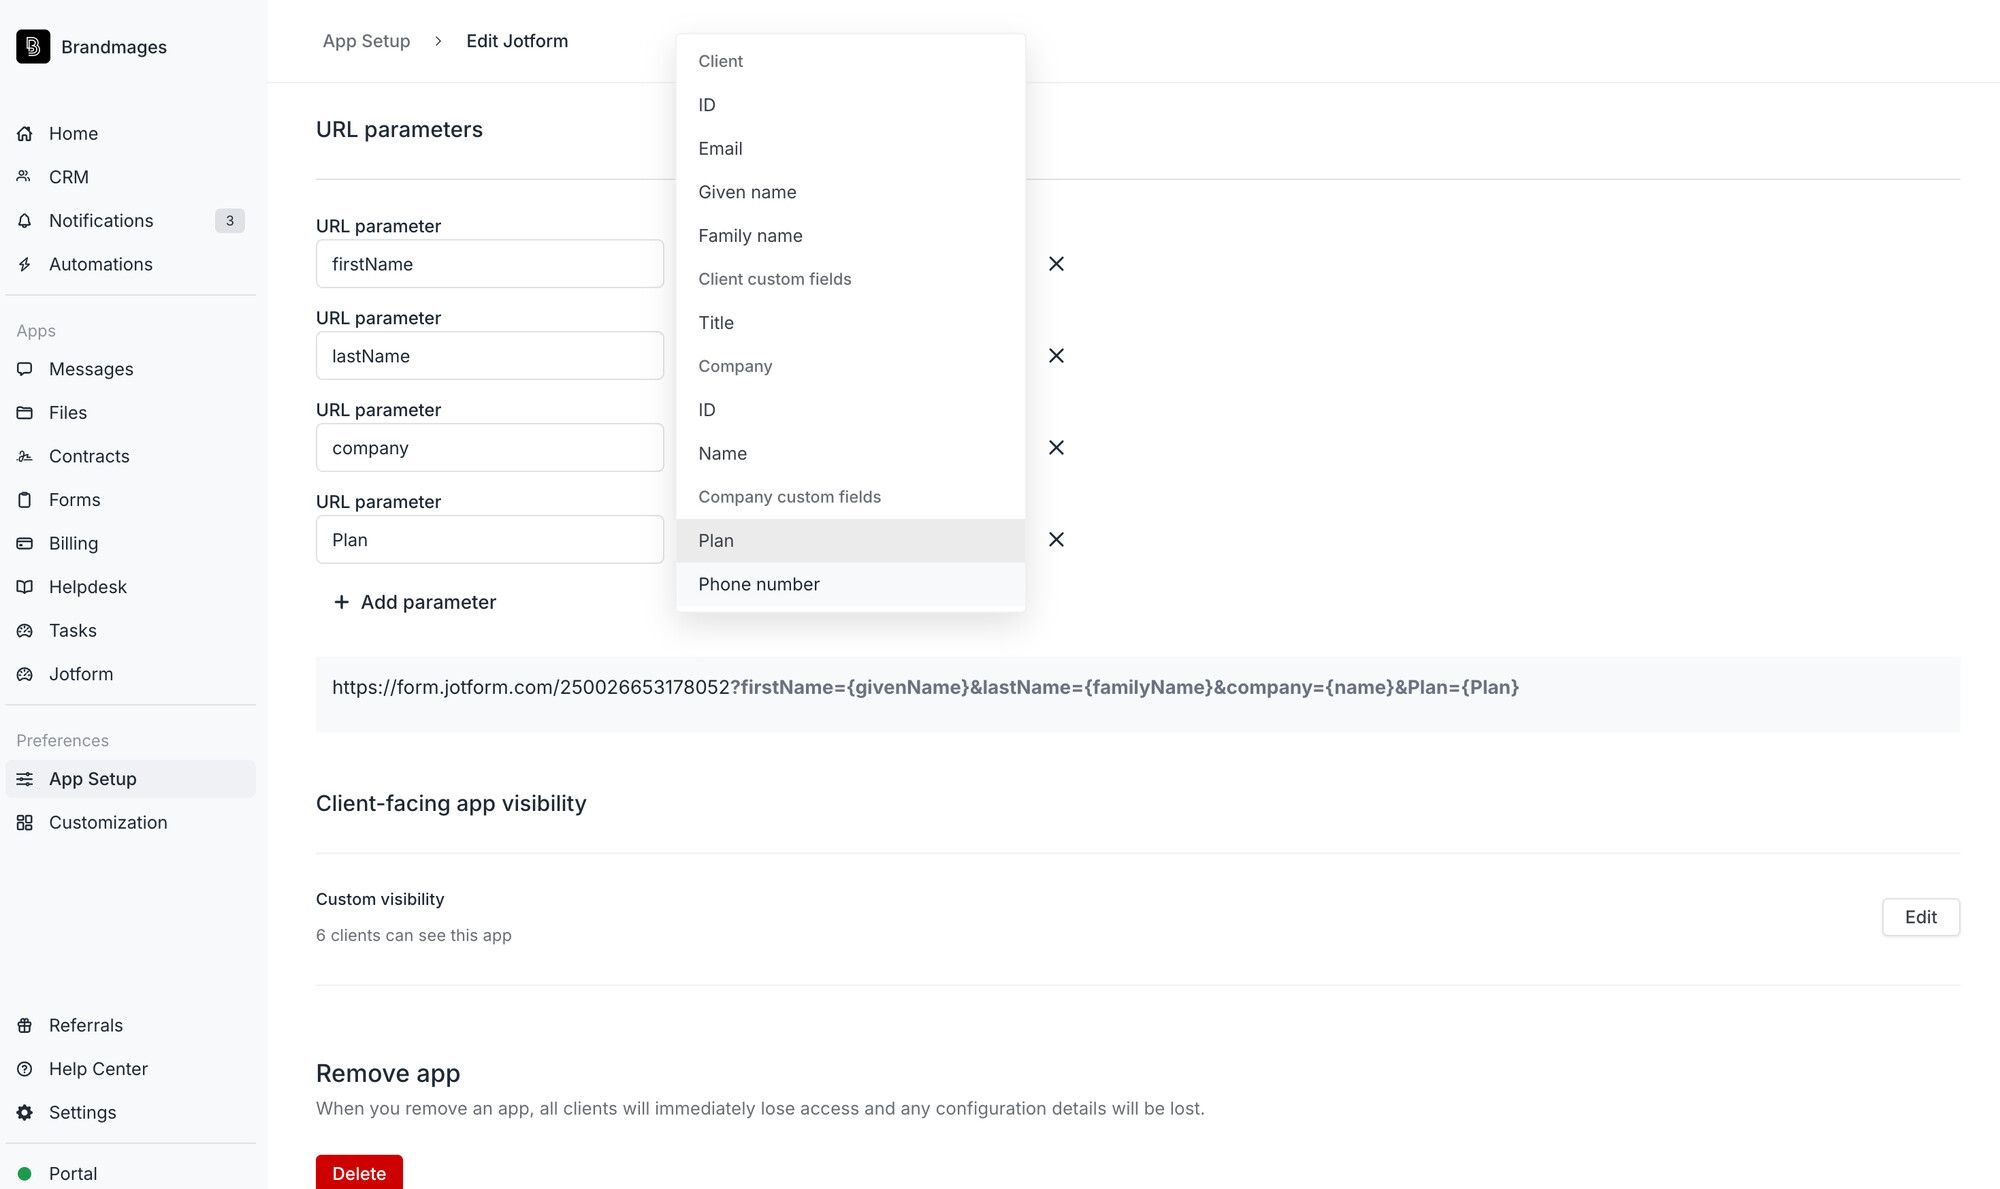Select Phone number in the dropdown list
The width and height of the screenshot is (2000, 1189).
pyautogui.click(x=758, y=584)
